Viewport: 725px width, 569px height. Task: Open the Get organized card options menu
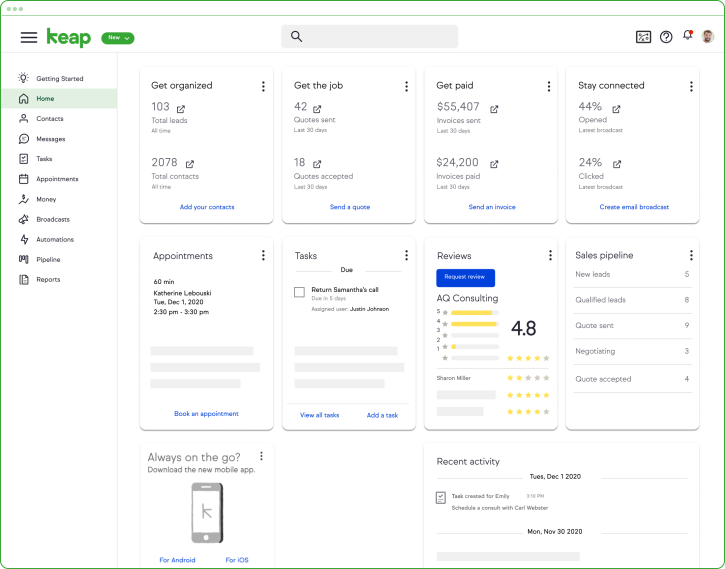[x=263, y=87]
